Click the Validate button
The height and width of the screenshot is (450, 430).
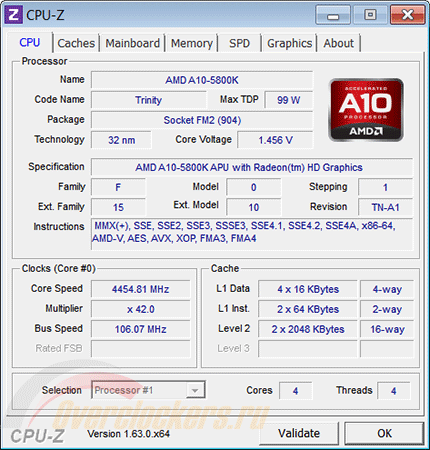coord(299,433)
